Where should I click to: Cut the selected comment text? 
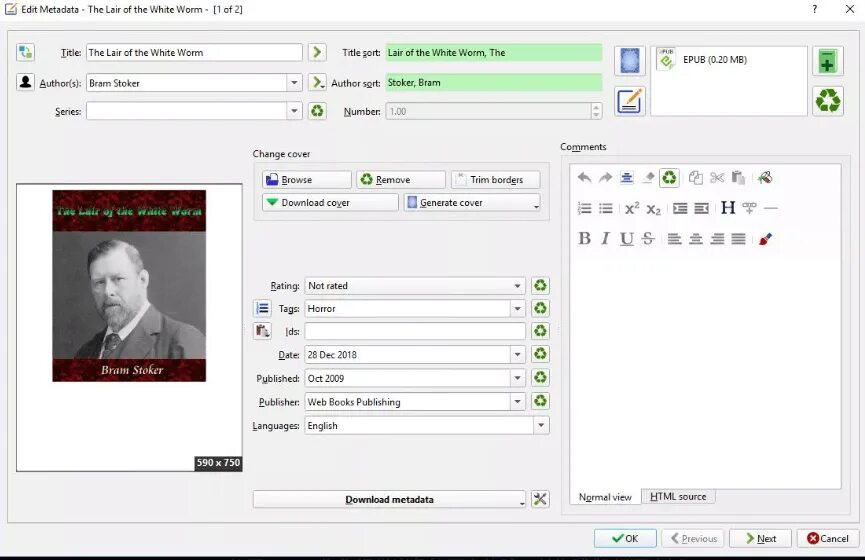click(x=717, y=178)
